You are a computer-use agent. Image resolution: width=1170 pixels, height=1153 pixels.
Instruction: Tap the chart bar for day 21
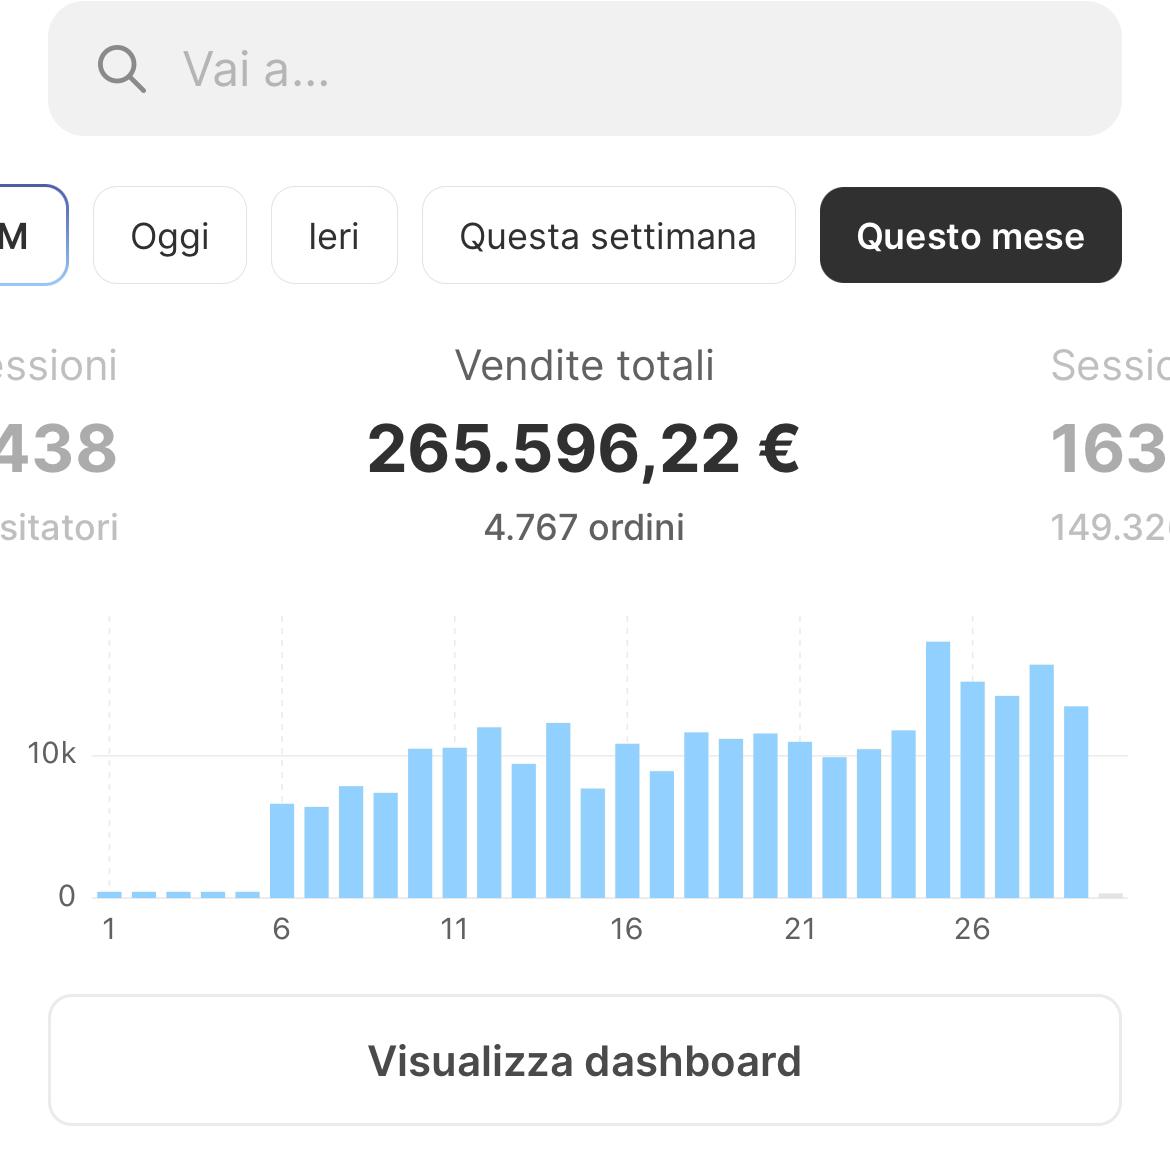tap(800, 819)
